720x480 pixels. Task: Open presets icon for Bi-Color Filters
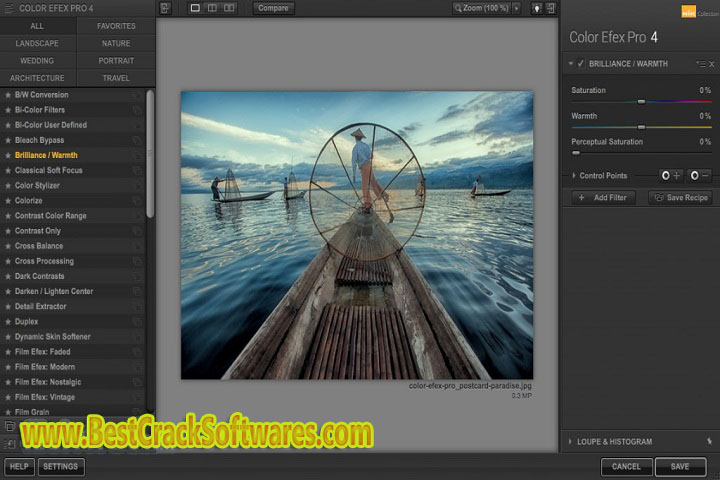coord(137,110)
